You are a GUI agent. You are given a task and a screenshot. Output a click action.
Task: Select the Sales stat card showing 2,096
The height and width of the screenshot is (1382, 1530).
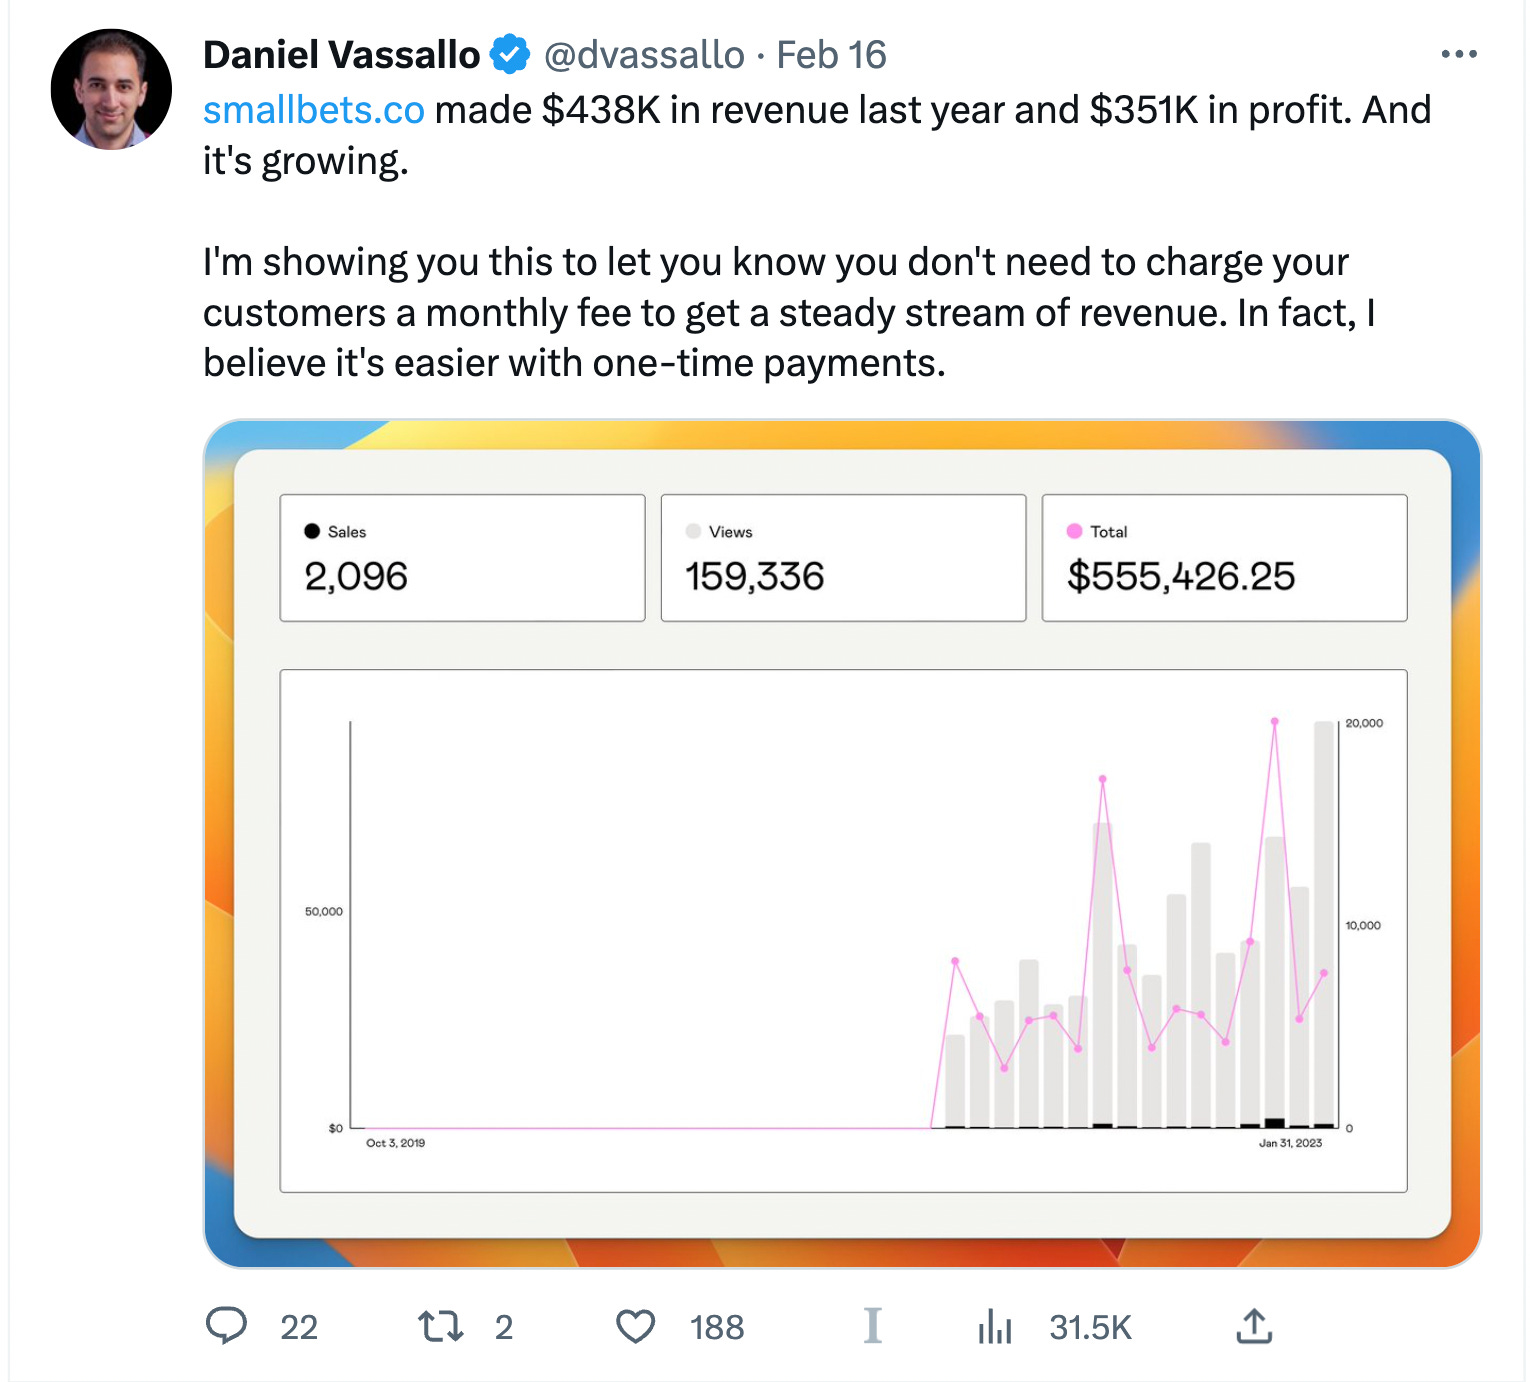coord(462,558)
